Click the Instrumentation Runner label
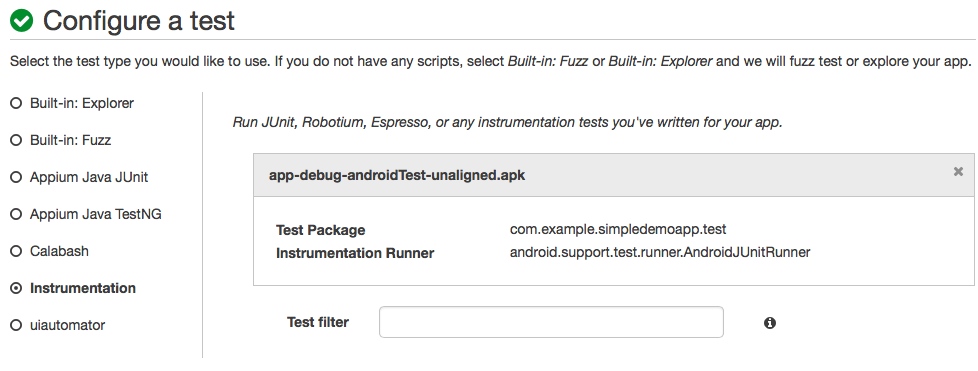 tap(355, 253)
